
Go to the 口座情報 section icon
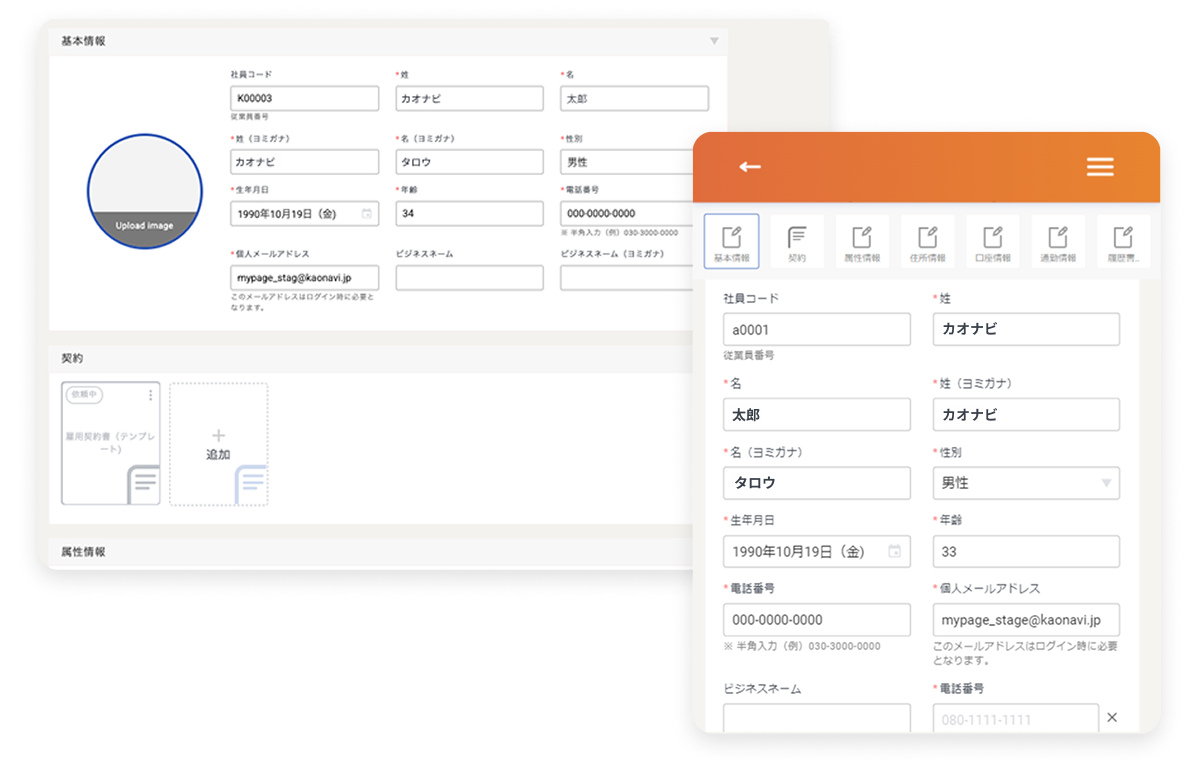pos(992,242)
